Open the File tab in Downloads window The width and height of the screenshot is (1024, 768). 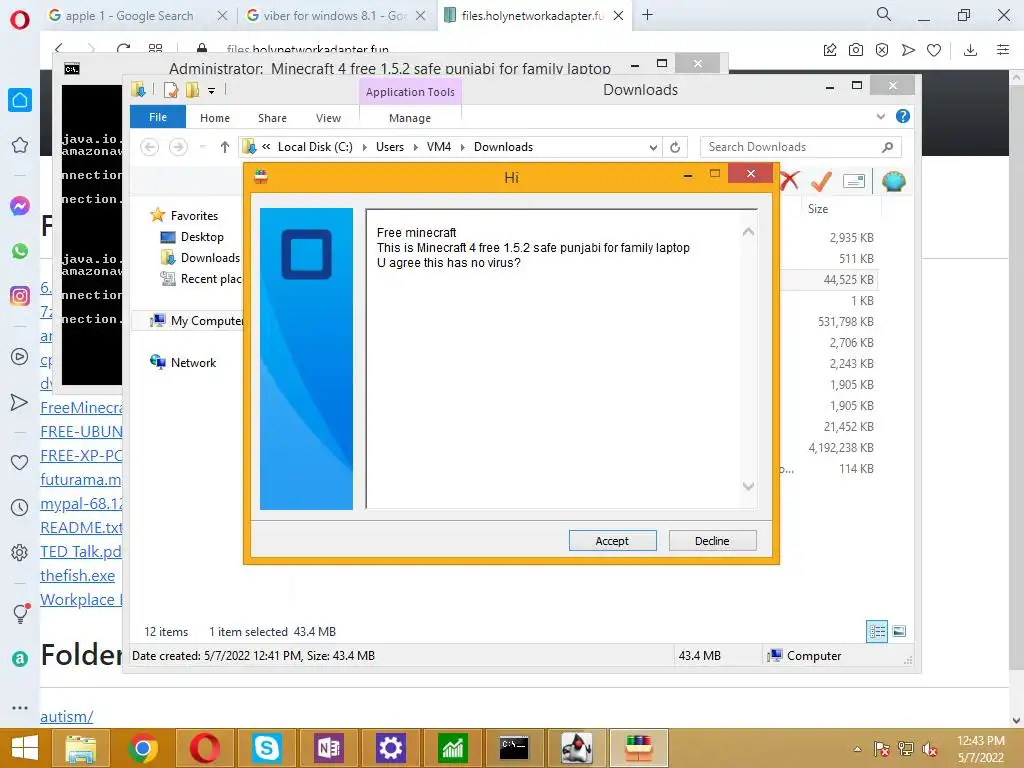[157, 118]
